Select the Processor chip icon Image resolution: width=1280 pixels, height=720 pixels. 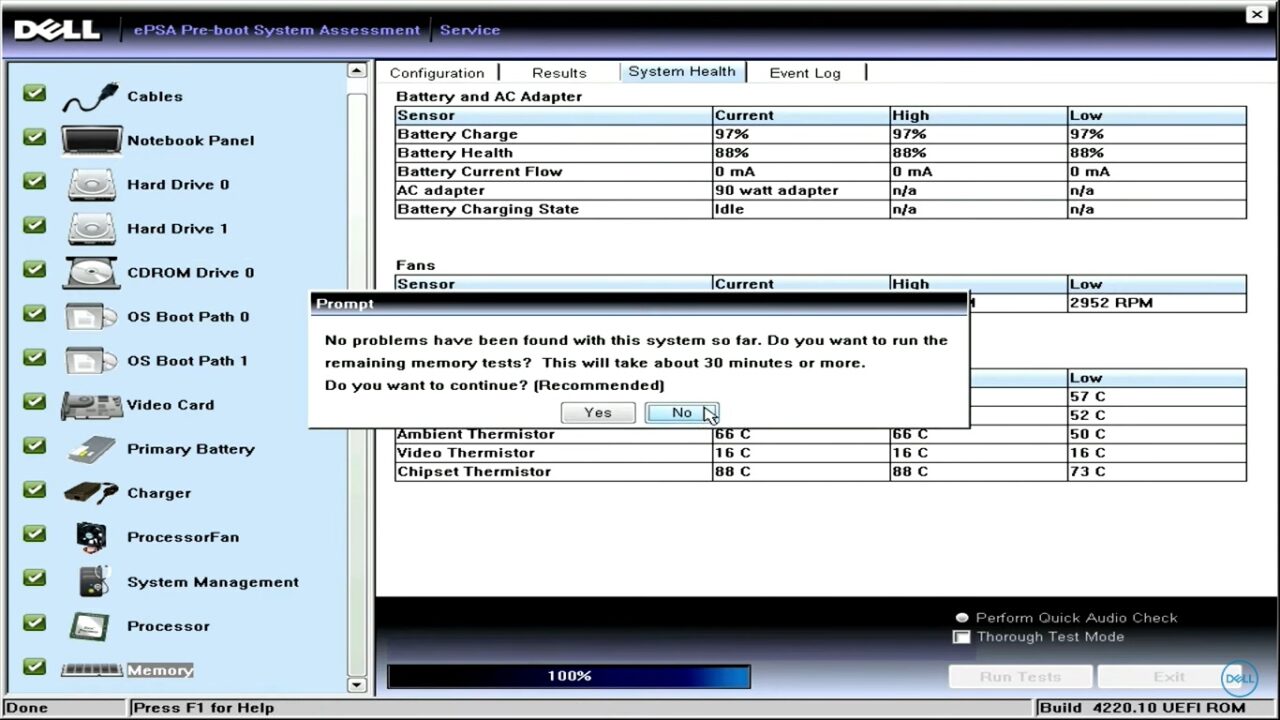91,626
